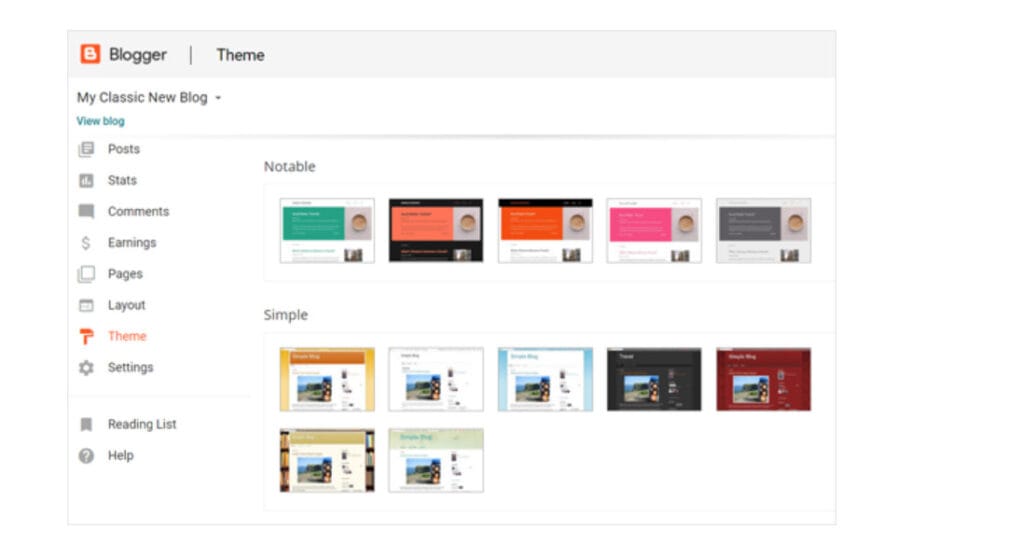Open Pages from the sidebar
This screenshot has width=1024, height=559.
(125, 274)
